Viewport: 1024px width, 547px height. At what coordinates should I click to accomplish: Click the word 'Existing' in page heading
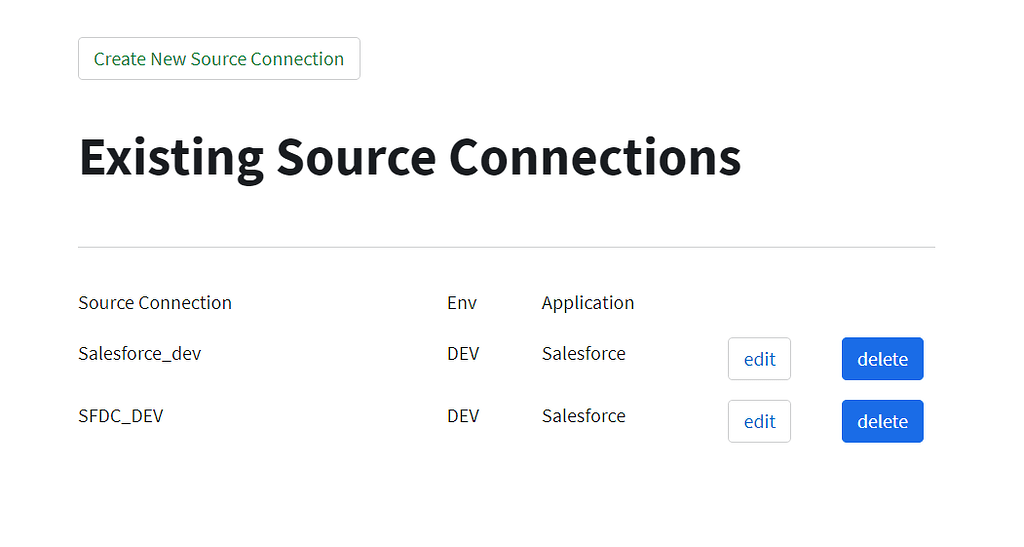pos(171,158)
